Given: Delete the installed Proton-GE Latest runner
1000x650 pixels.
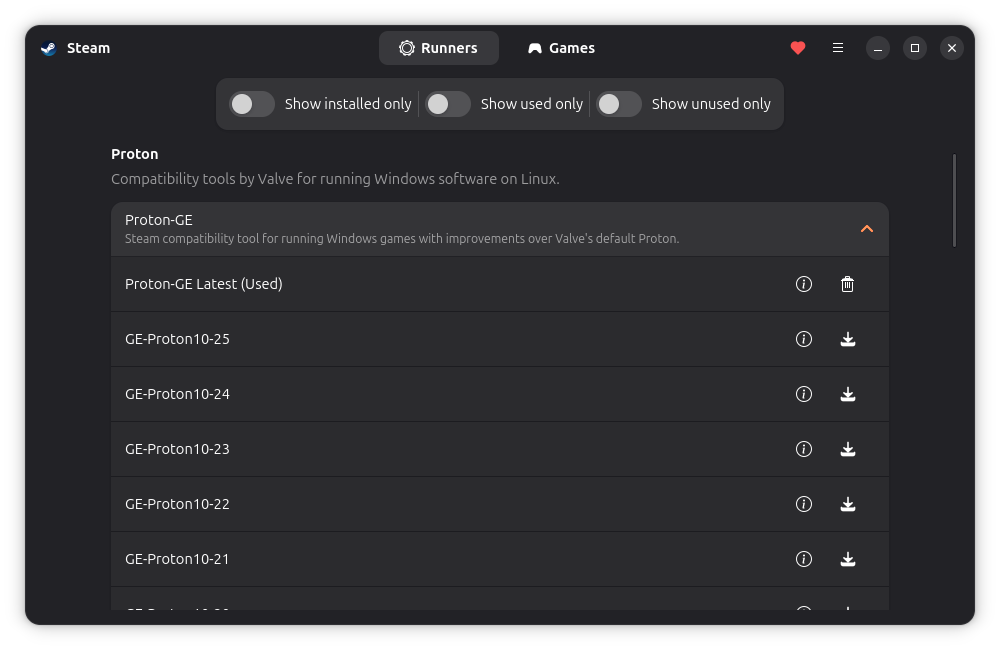Looking at the screenshot, I should click(847, 284).
